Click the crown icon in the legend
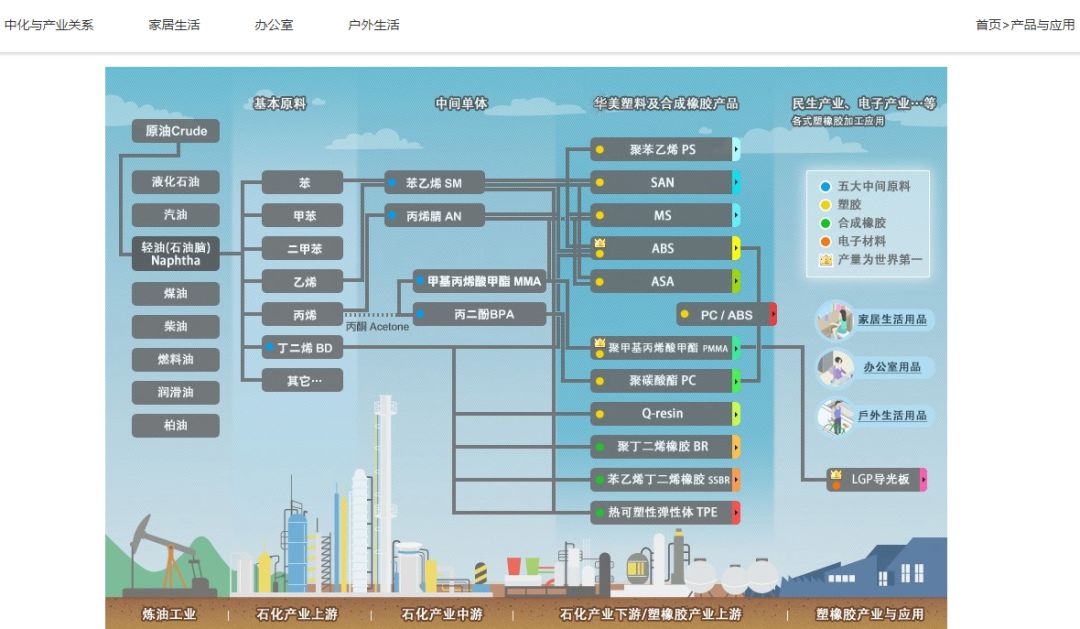Image resolution: width=1080 pixels, height=629 pixels. [825, 260]
